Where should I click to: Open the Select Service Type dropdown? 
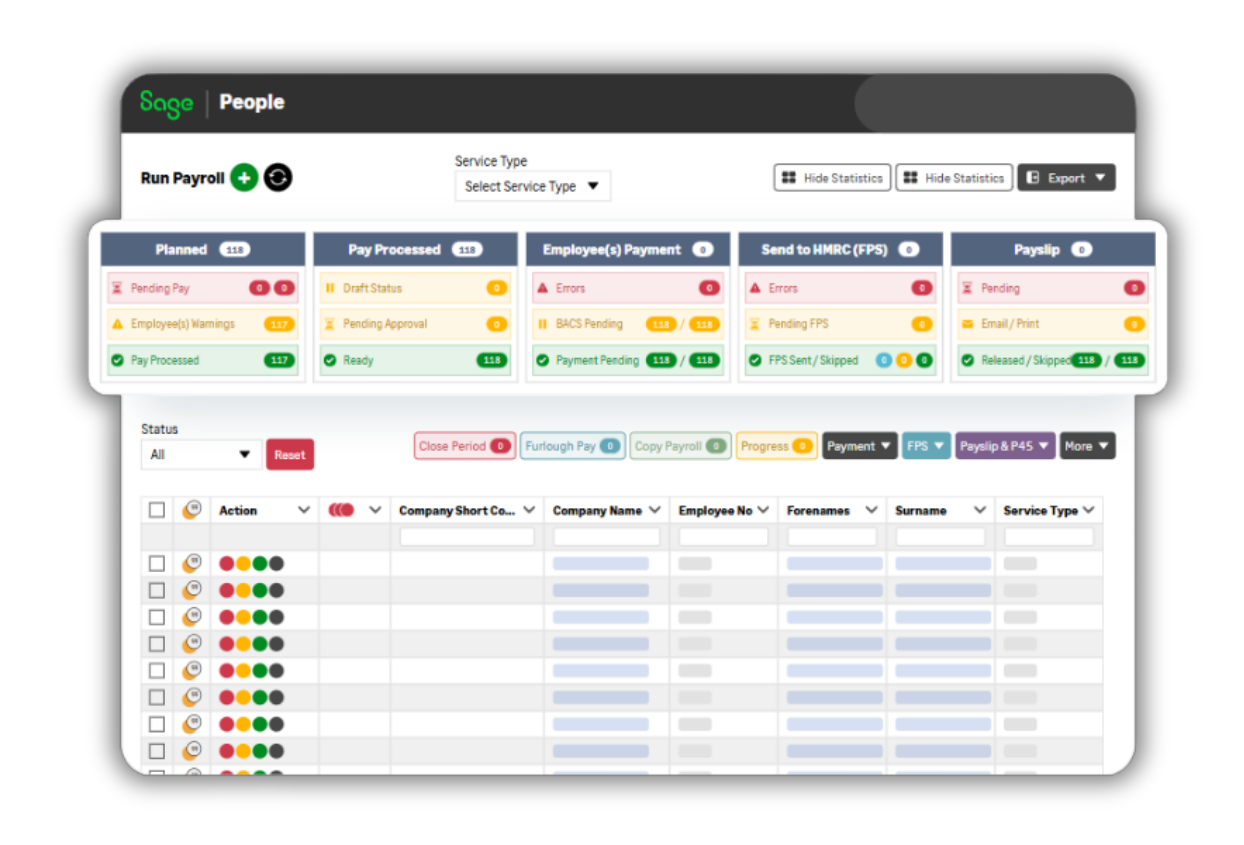click(532, 186)
